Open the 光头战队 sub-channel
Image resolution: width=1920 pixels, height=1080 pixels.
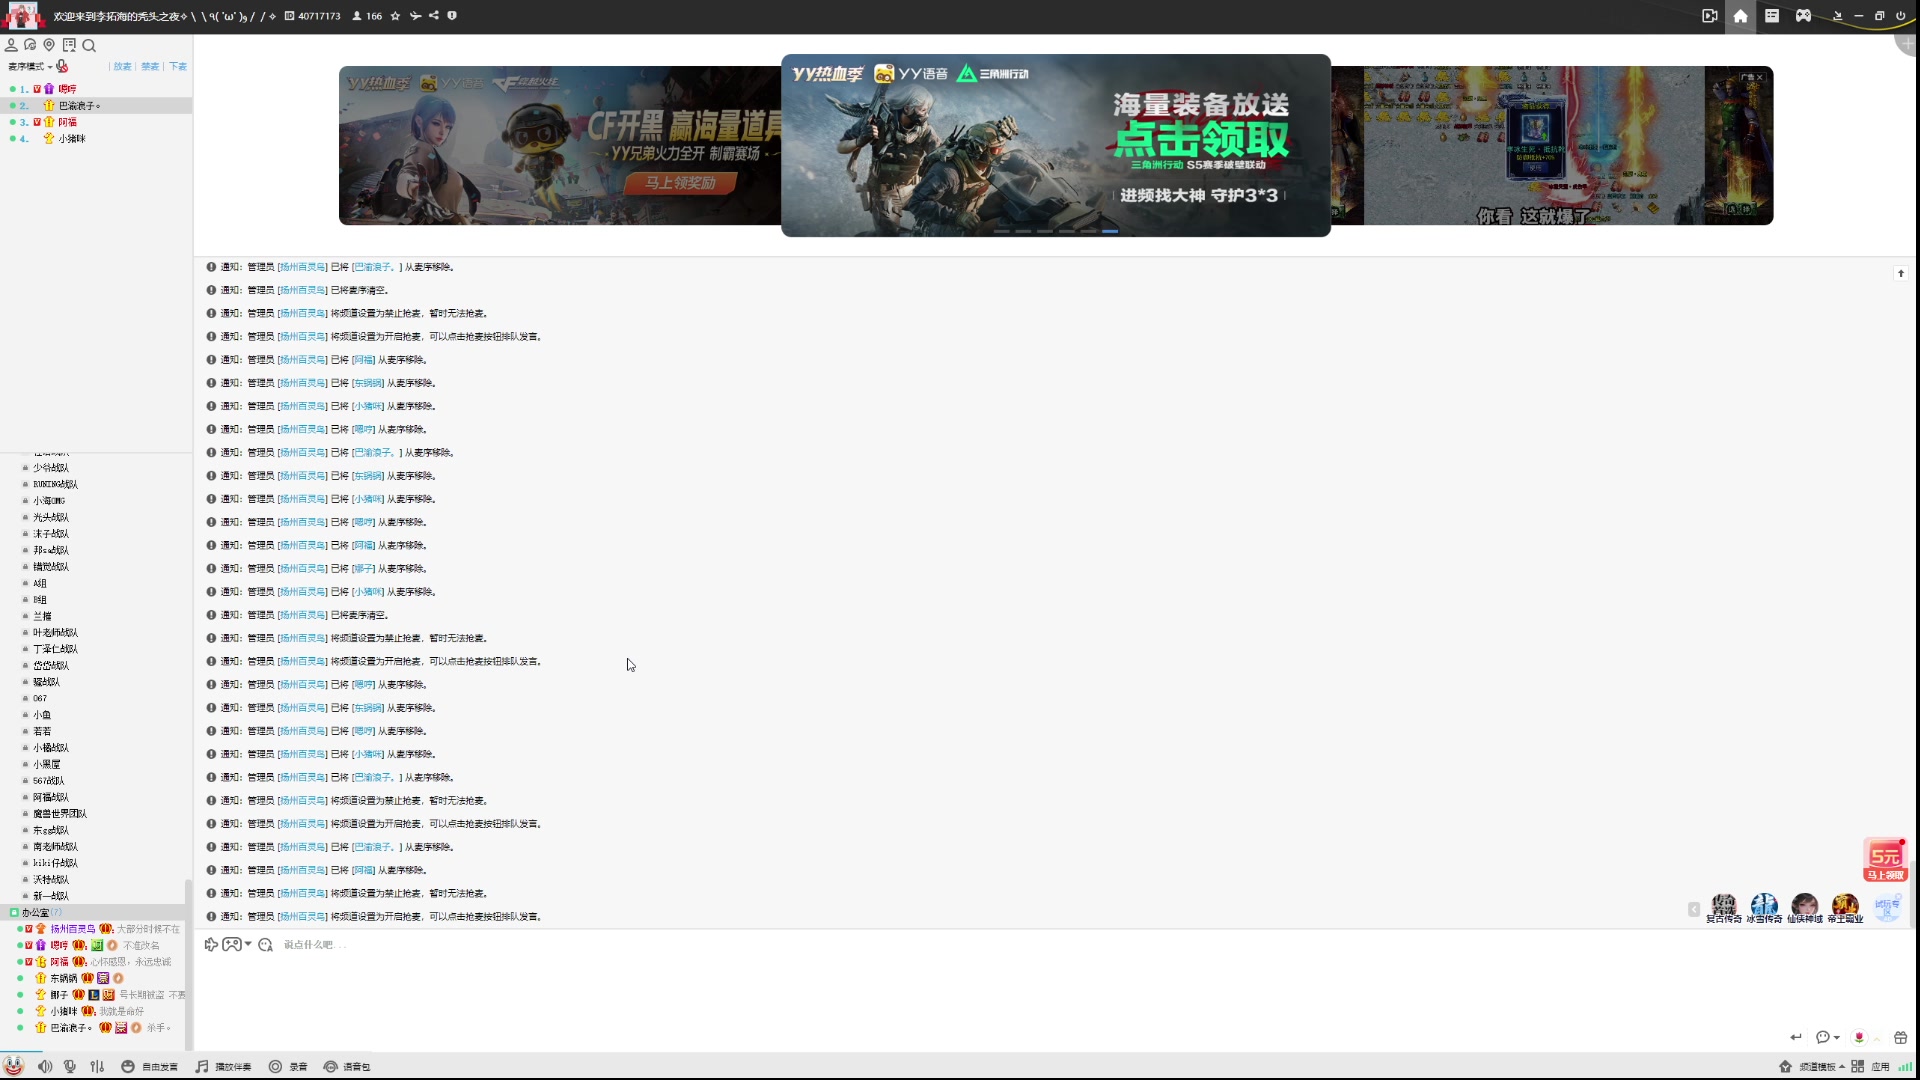tap(51, 518)
